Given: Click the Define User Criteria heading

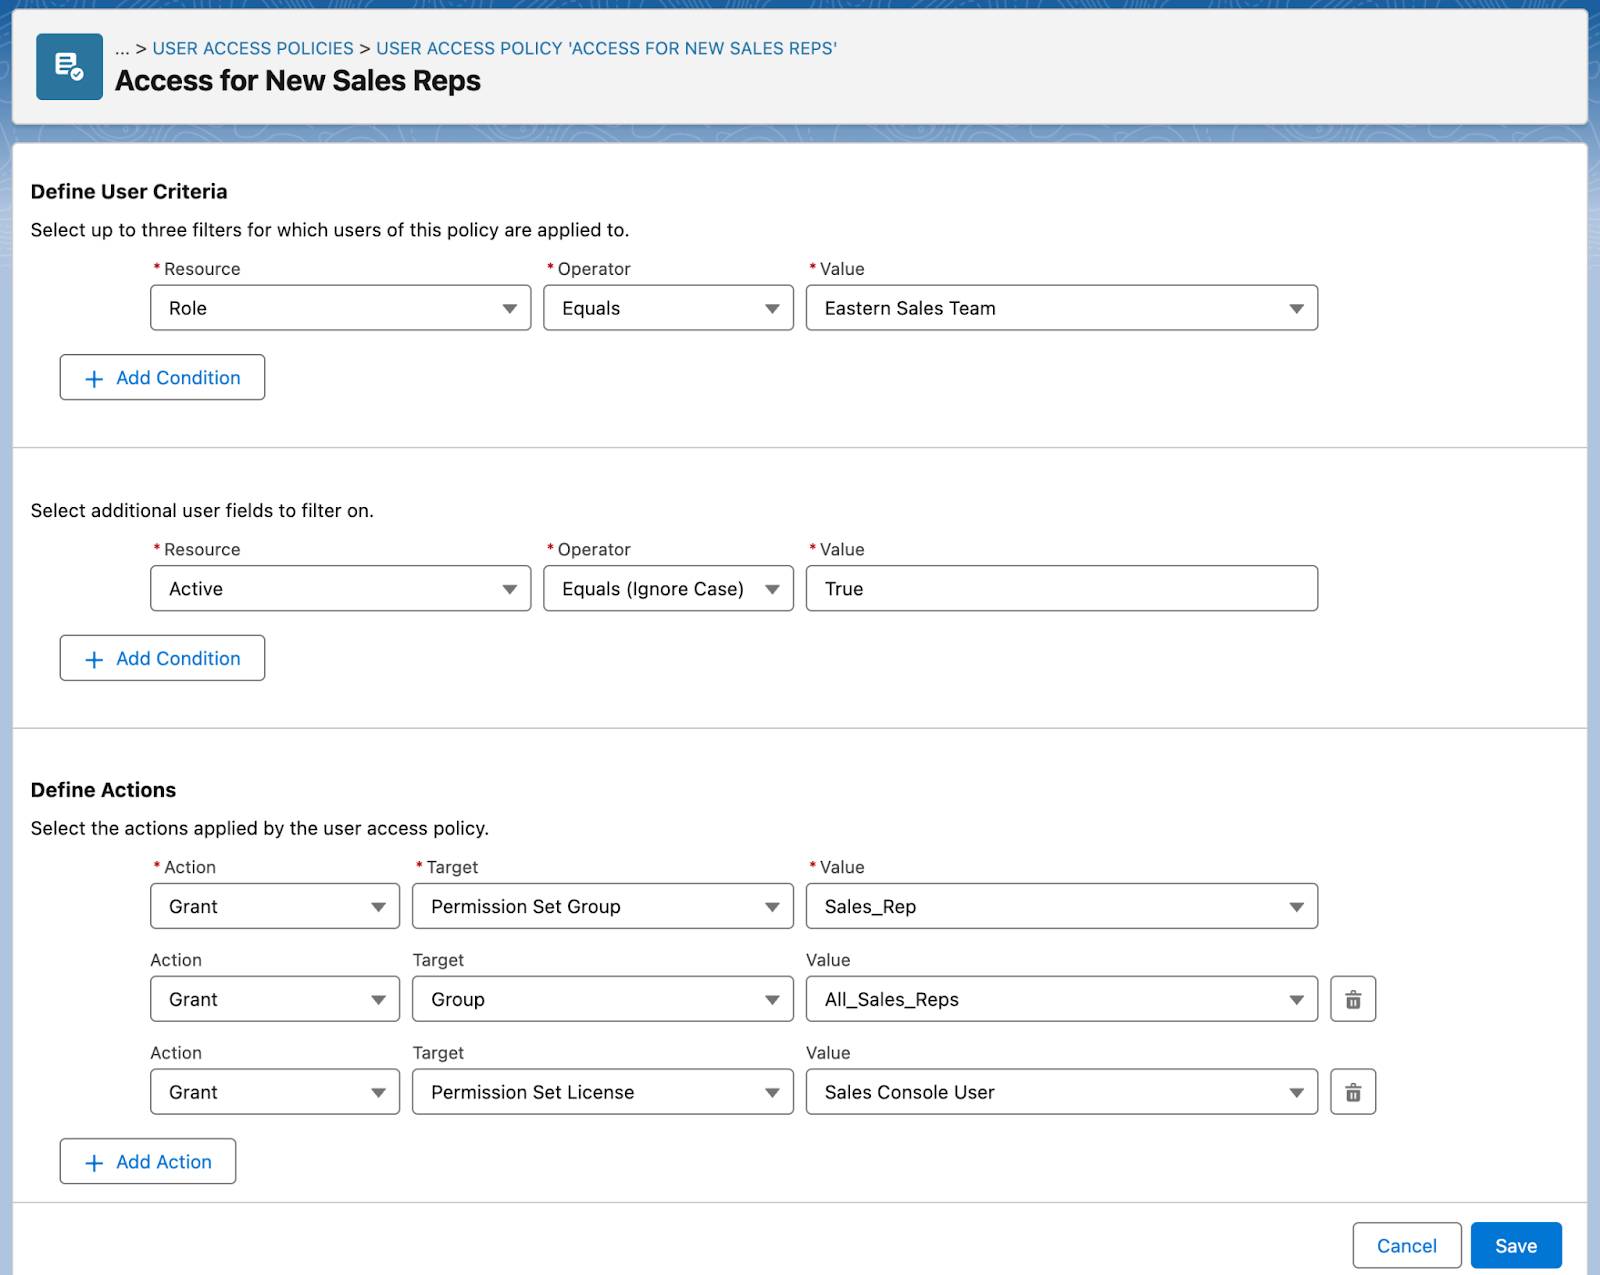Looking at the screenshot, I should tap(129, 191).
